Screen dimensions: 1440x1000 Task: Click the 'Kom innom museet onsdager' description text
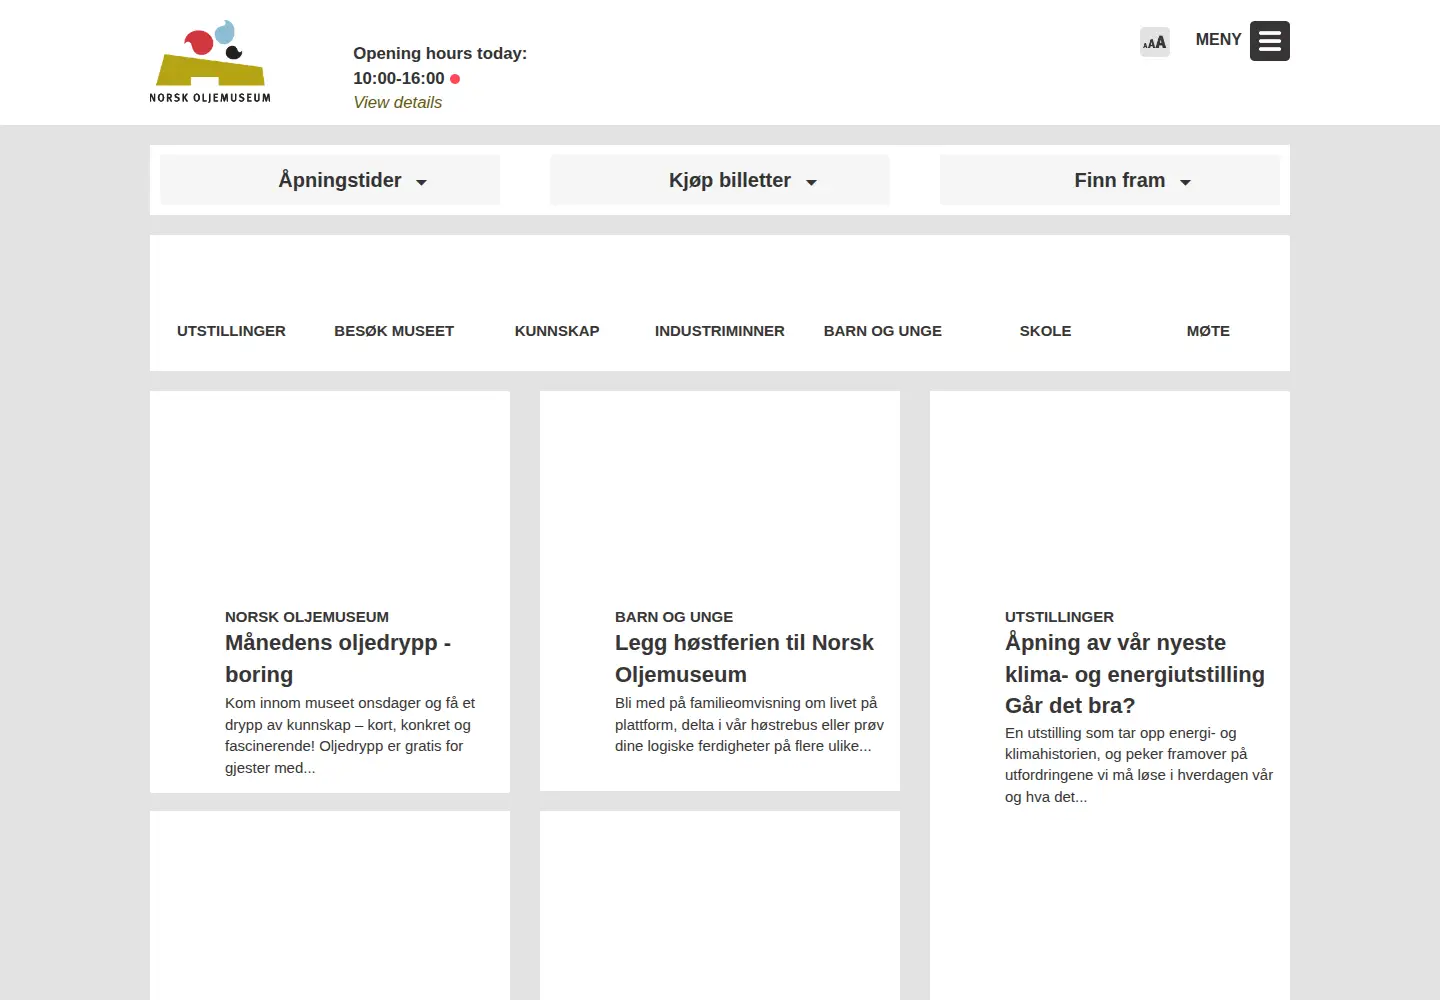coord(350,735)
